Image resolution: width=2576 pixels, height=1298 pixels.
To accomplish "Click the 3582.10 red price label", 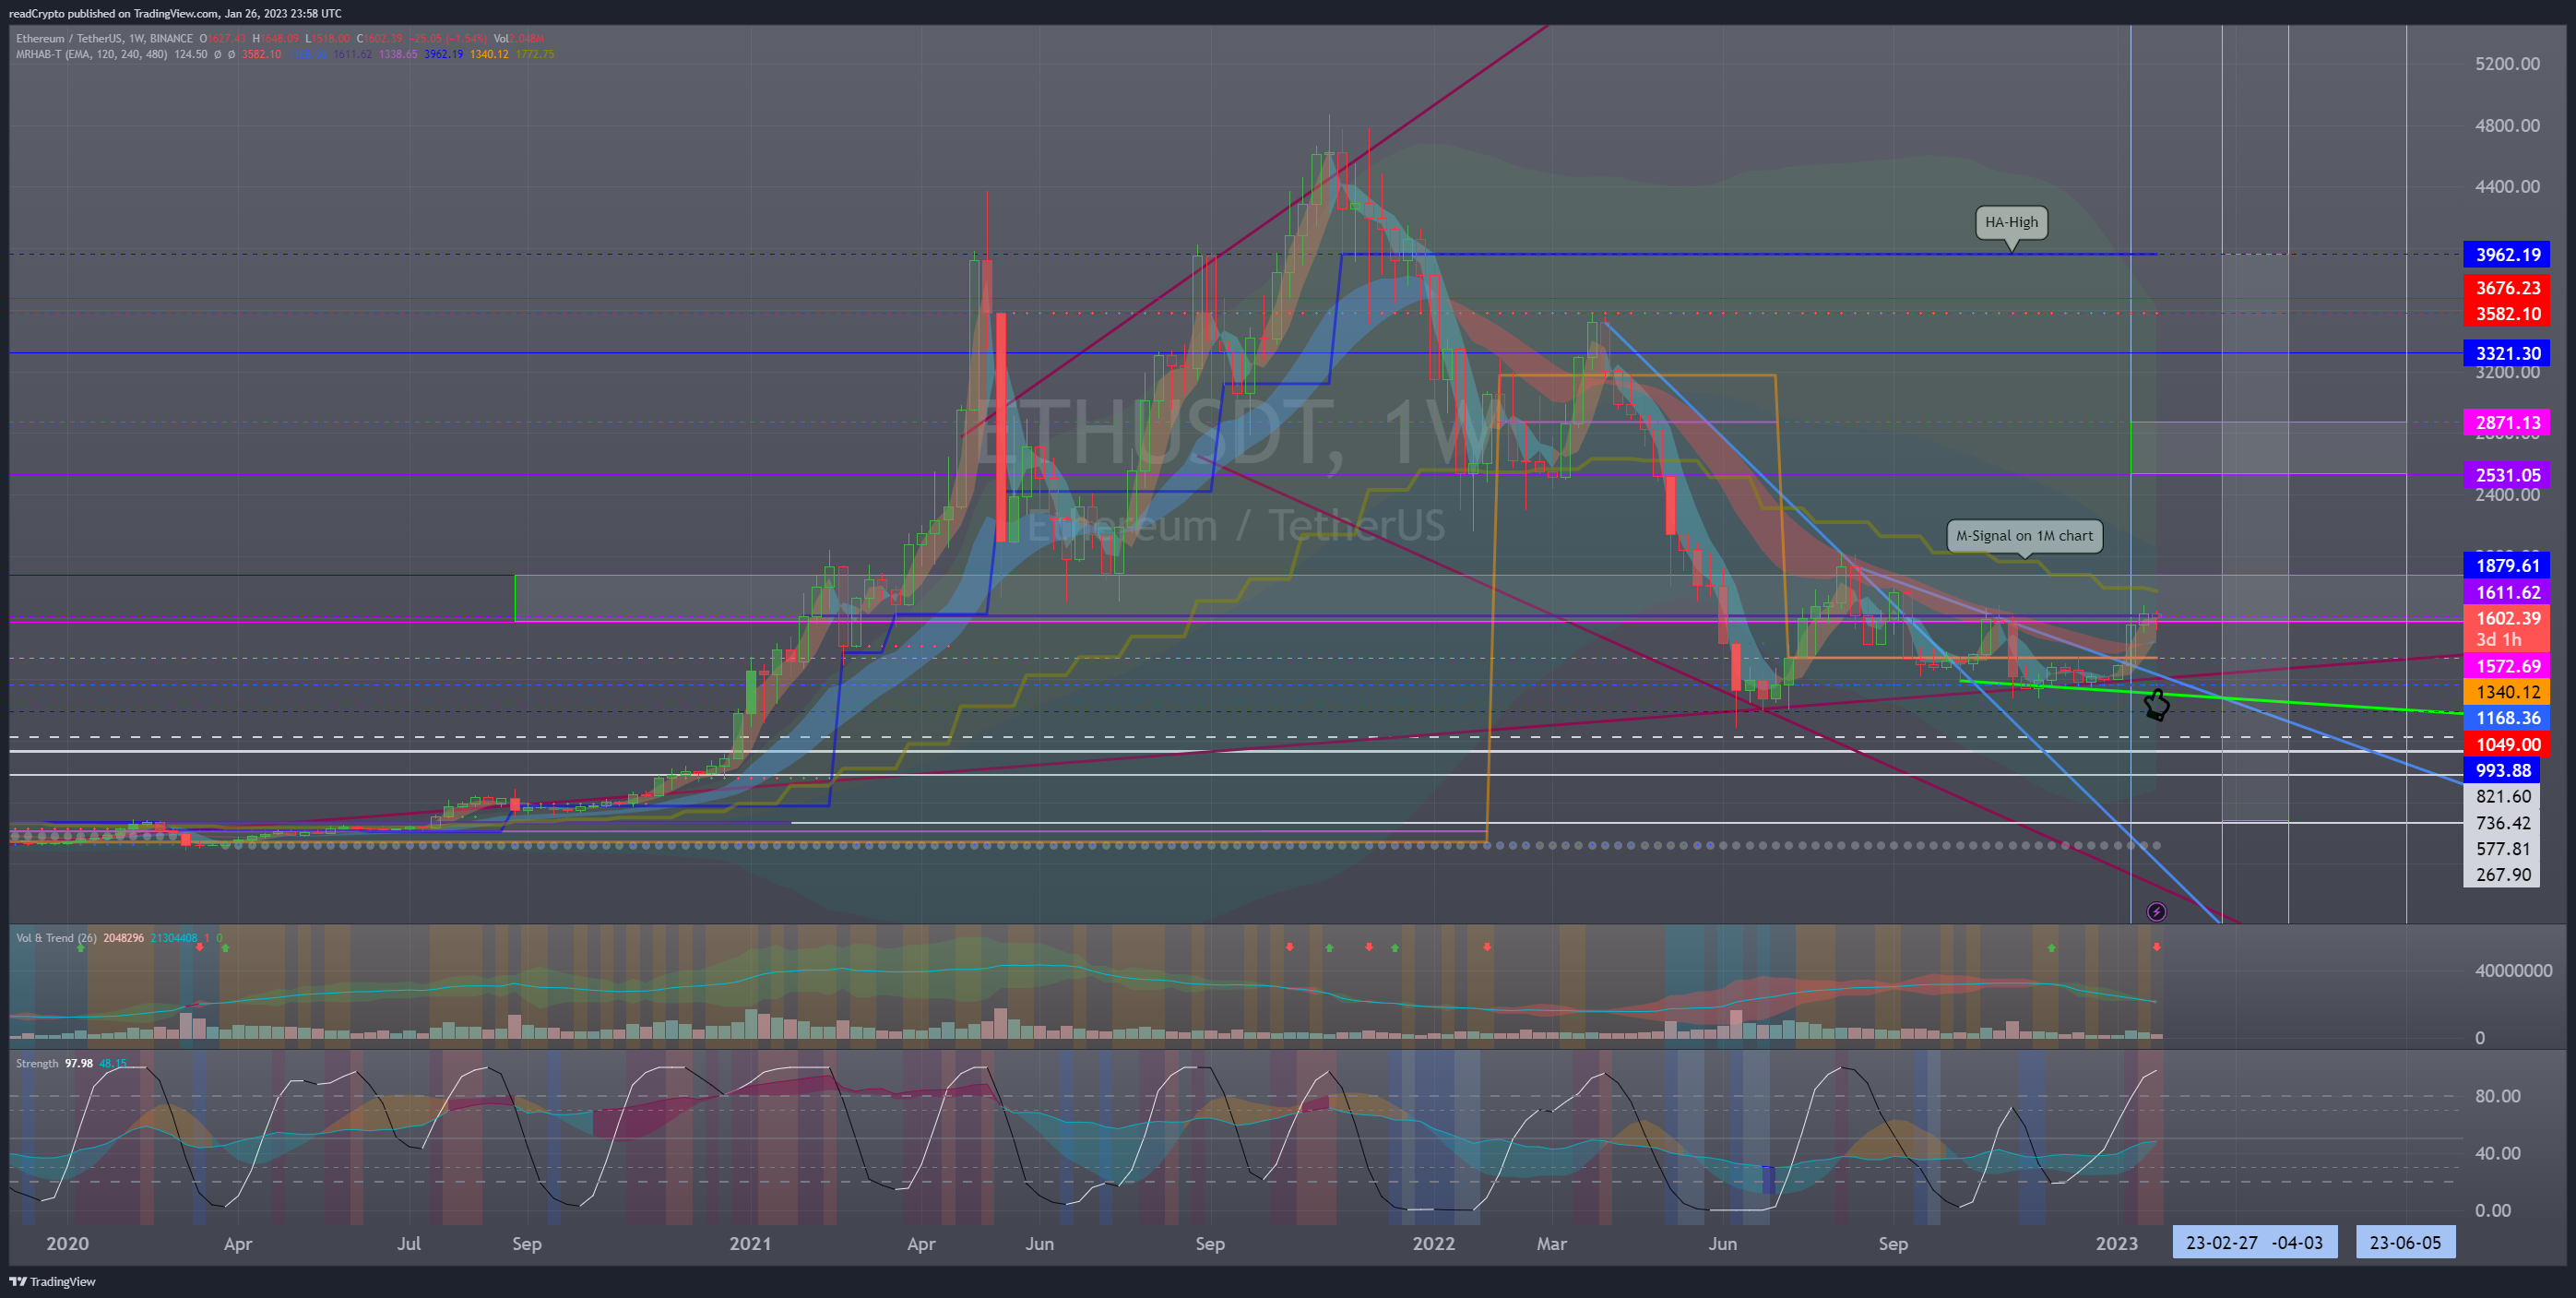I will [x=2506, y=314].
